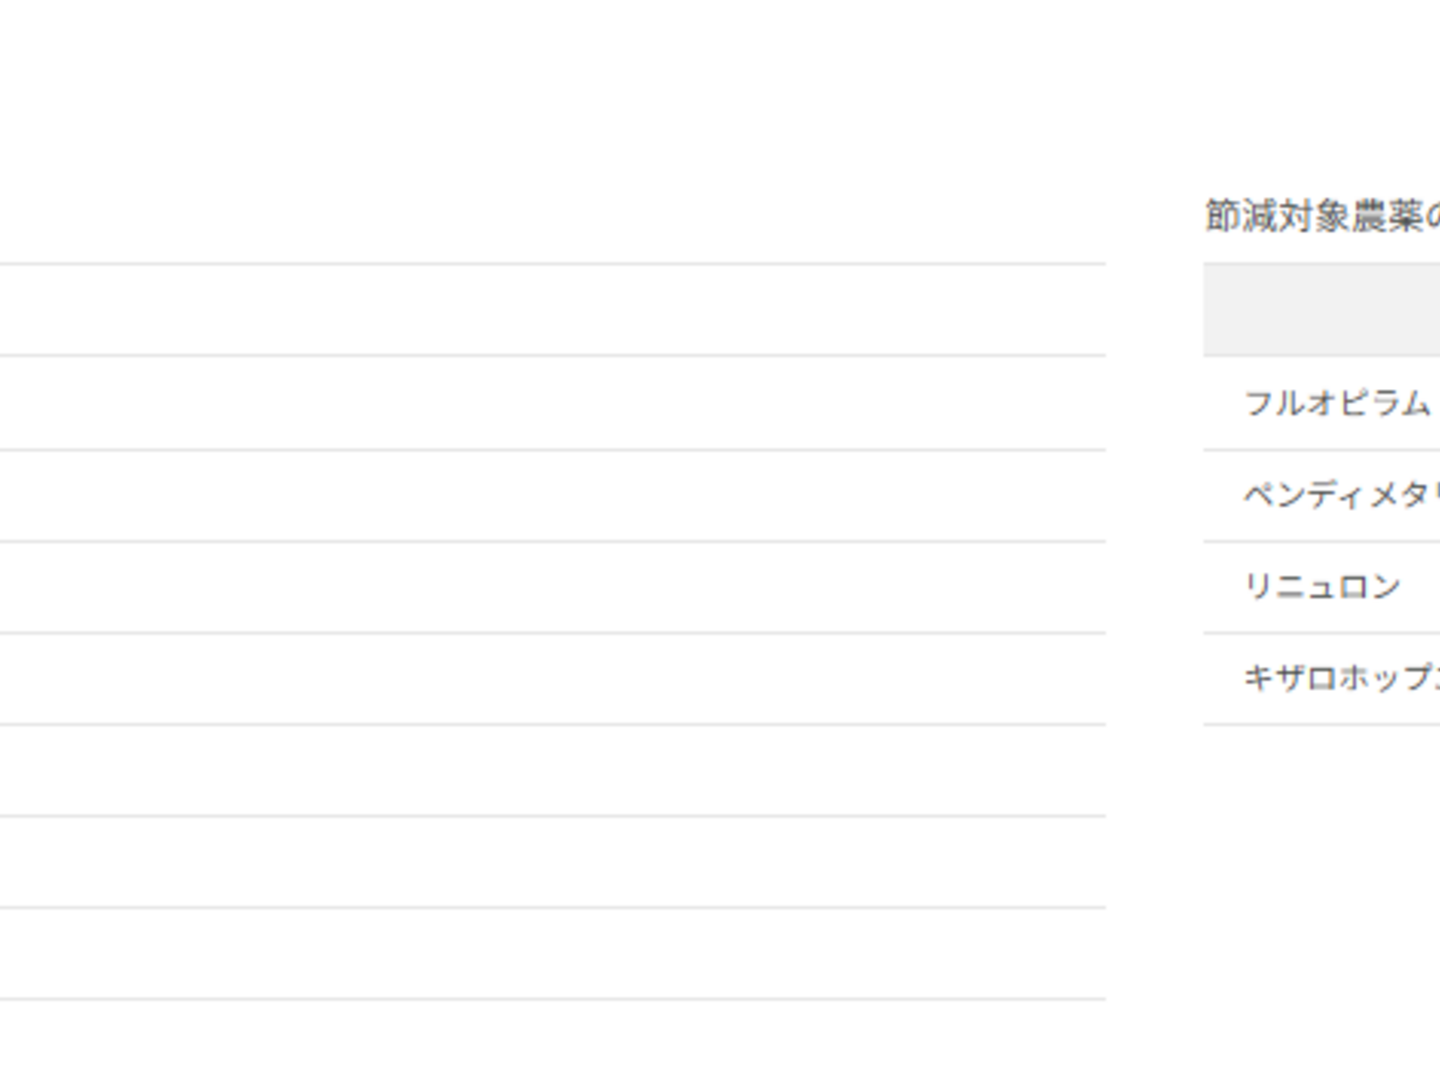Screen dimensions: 1440x1080
Task: Click the third empty row of left table
Action: 550,496
